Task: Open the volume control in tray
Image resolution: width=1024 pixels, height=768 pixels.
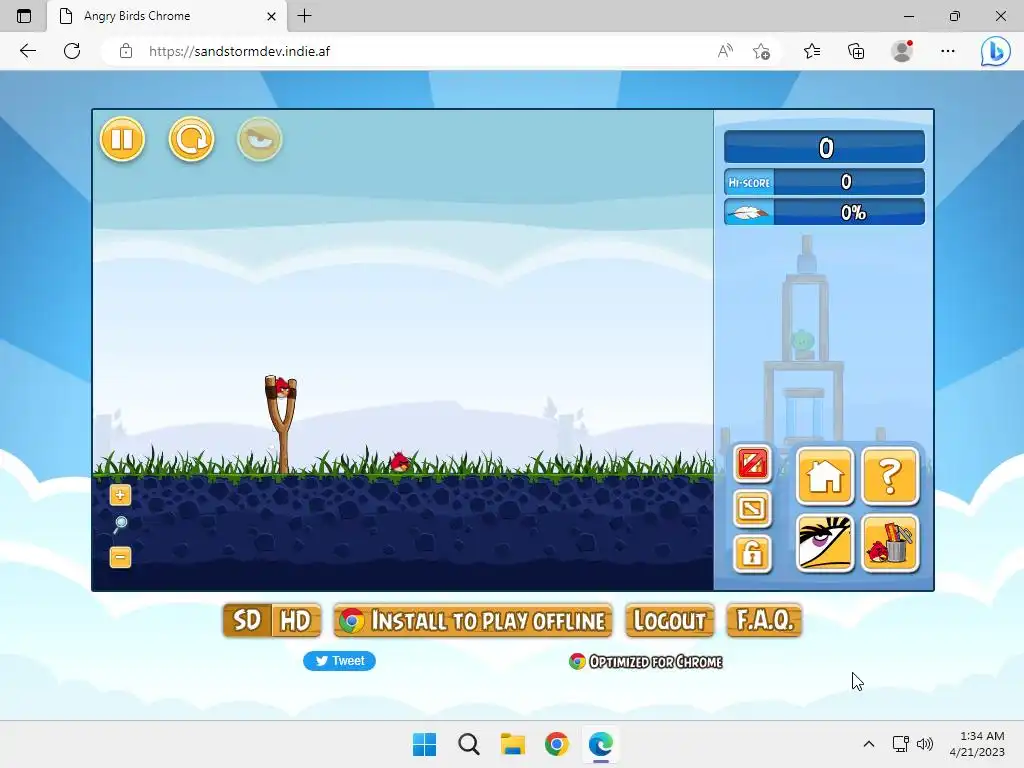Action: (925, 744)
